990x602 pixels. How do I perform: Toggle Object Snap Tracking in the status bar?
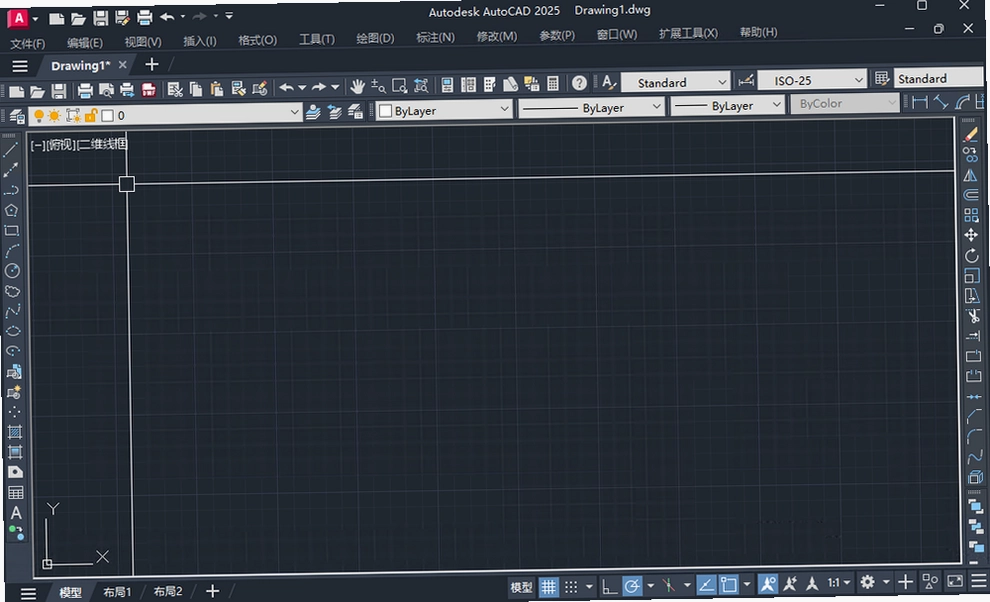706,585
